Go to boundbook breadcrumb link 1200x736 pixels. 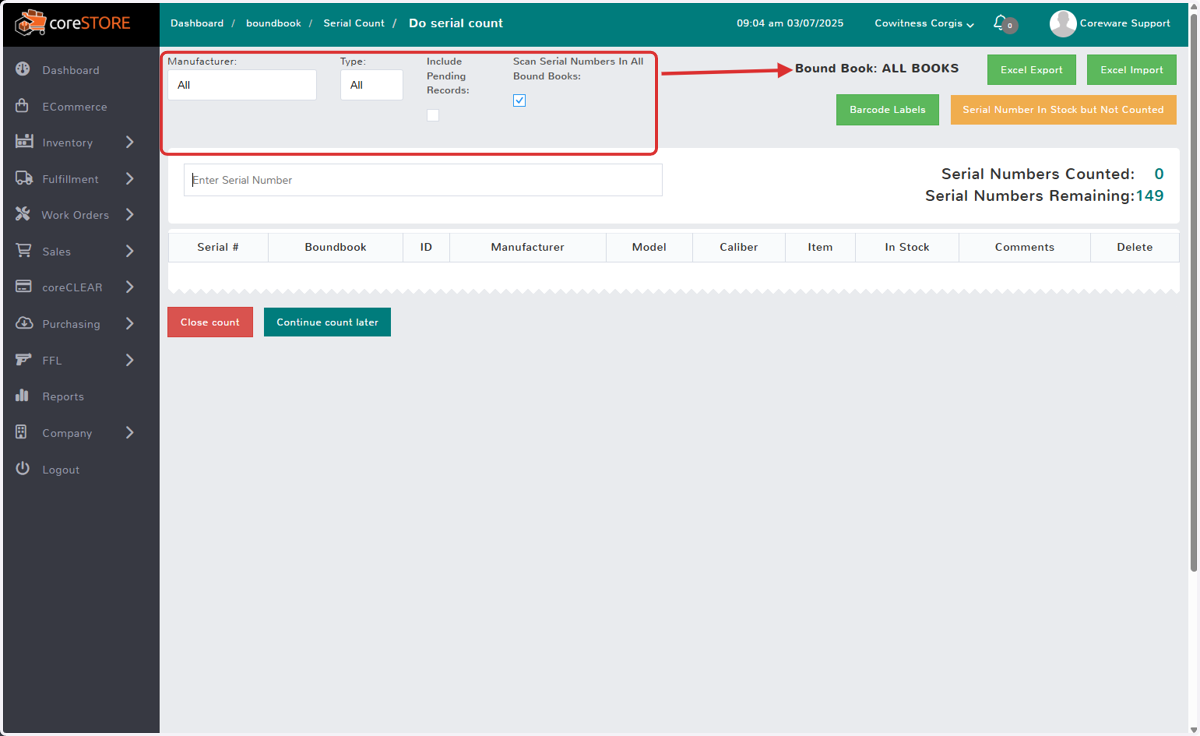click(x=273, y=23)
